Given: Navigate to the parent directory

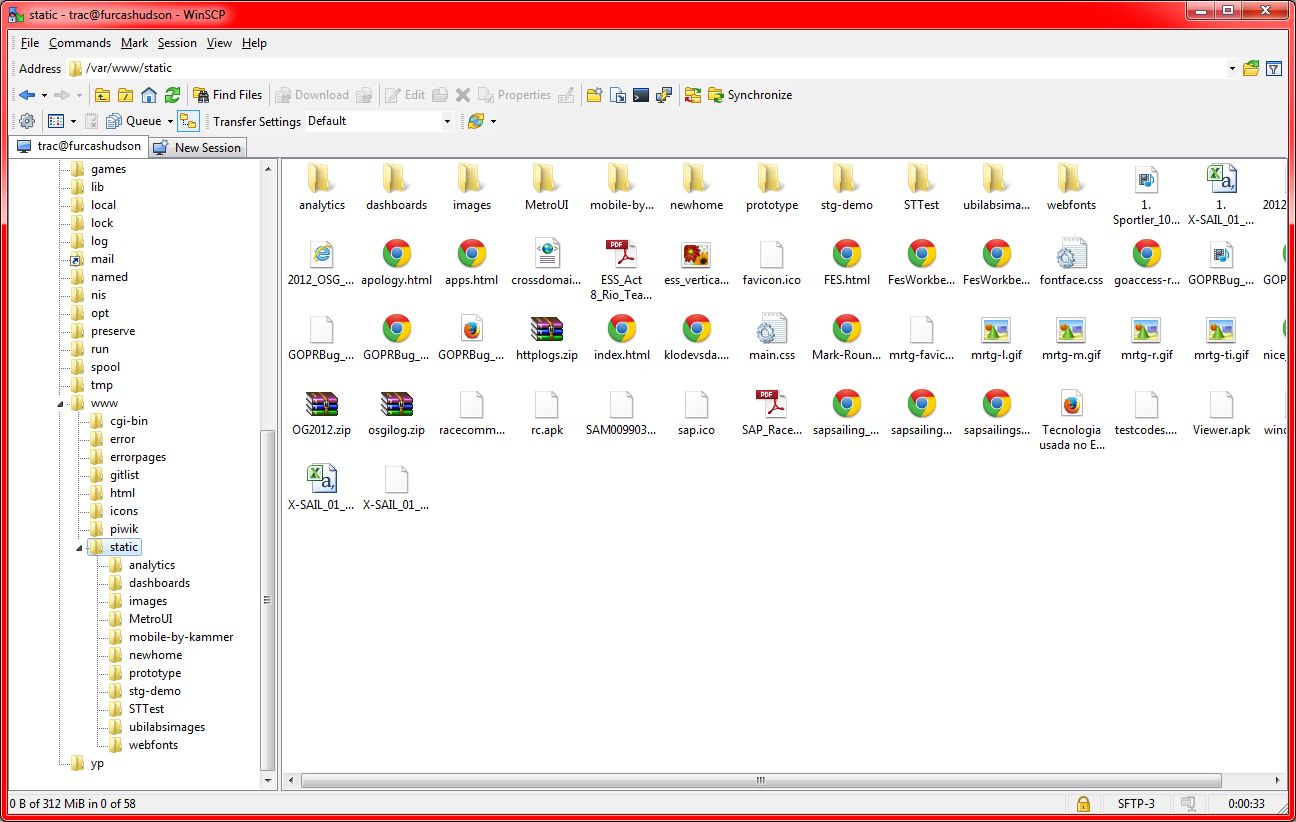Looking at the screenshot, I should (x=102, y=94).
